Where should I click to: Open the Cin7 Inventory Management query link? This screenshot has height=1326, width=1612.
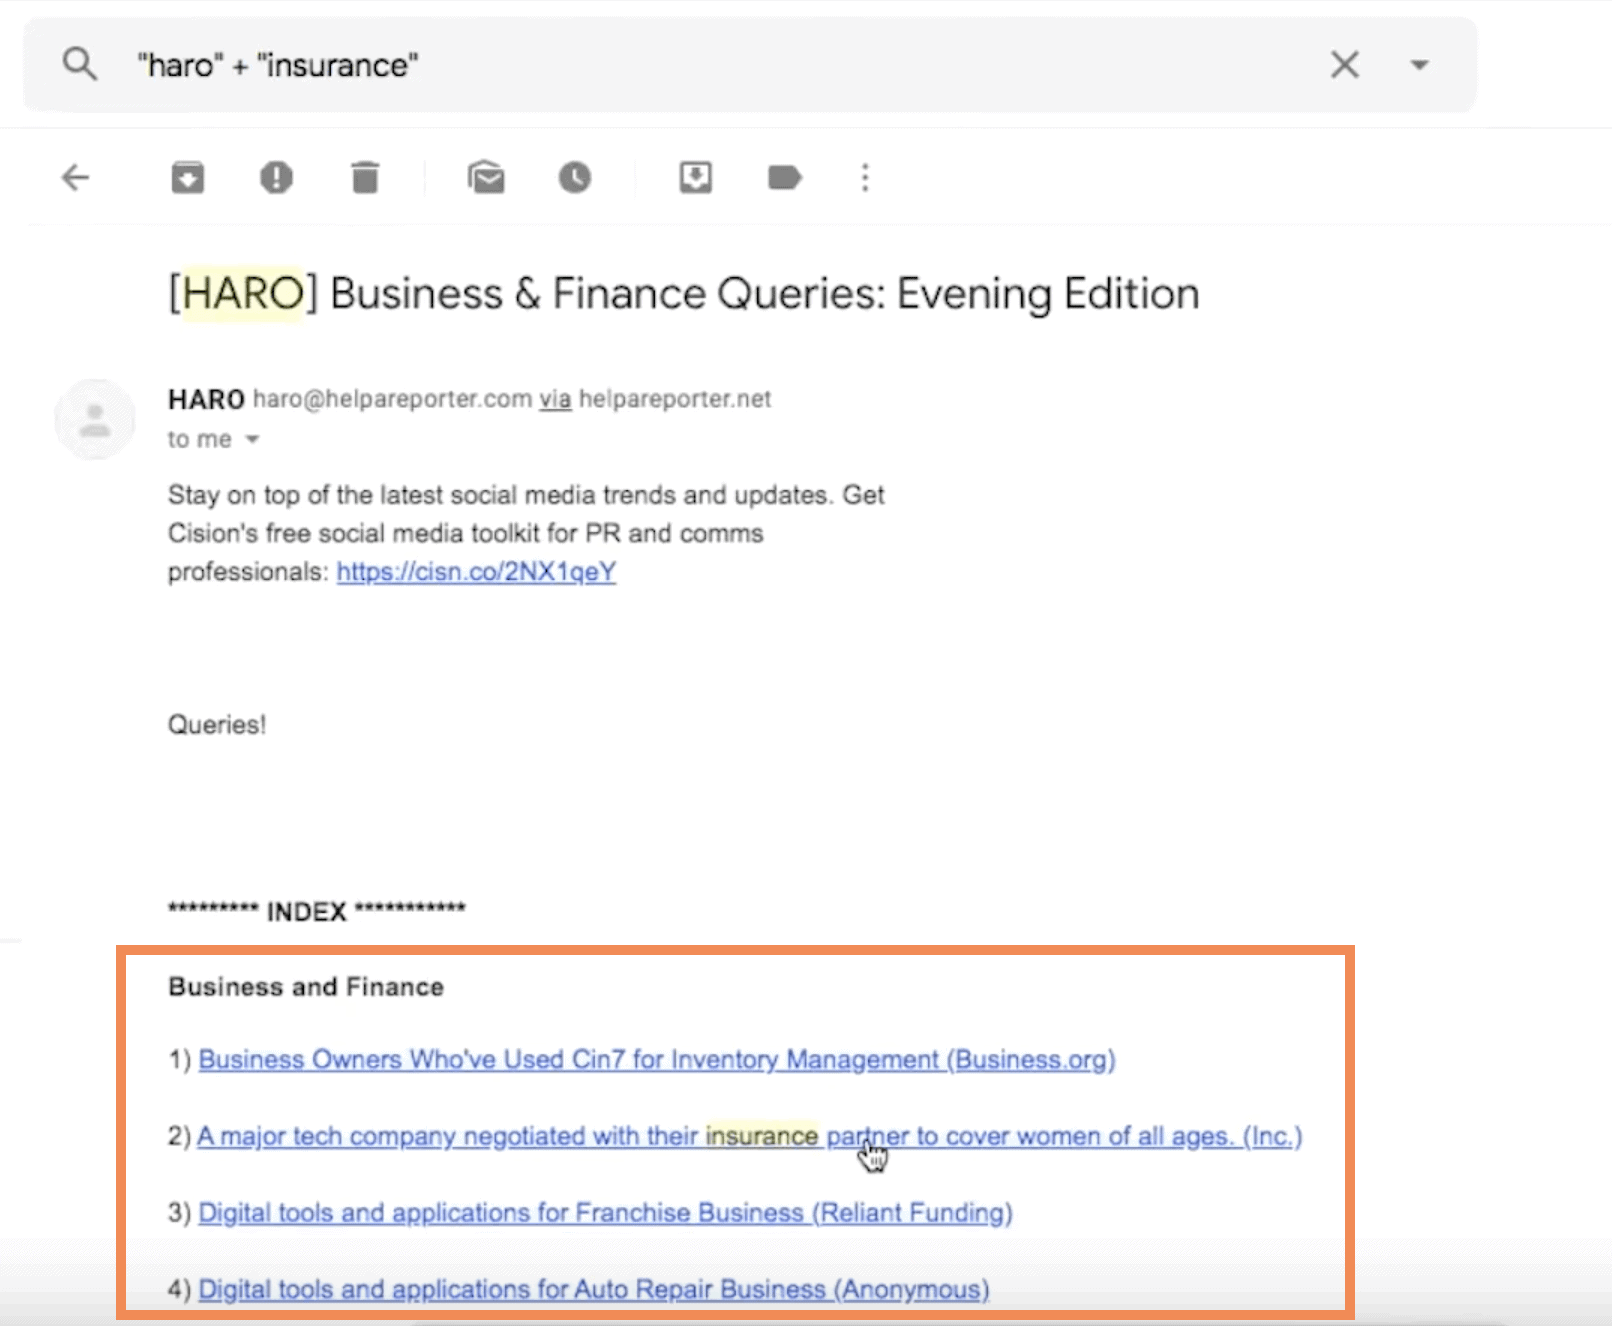(657, 1060)
